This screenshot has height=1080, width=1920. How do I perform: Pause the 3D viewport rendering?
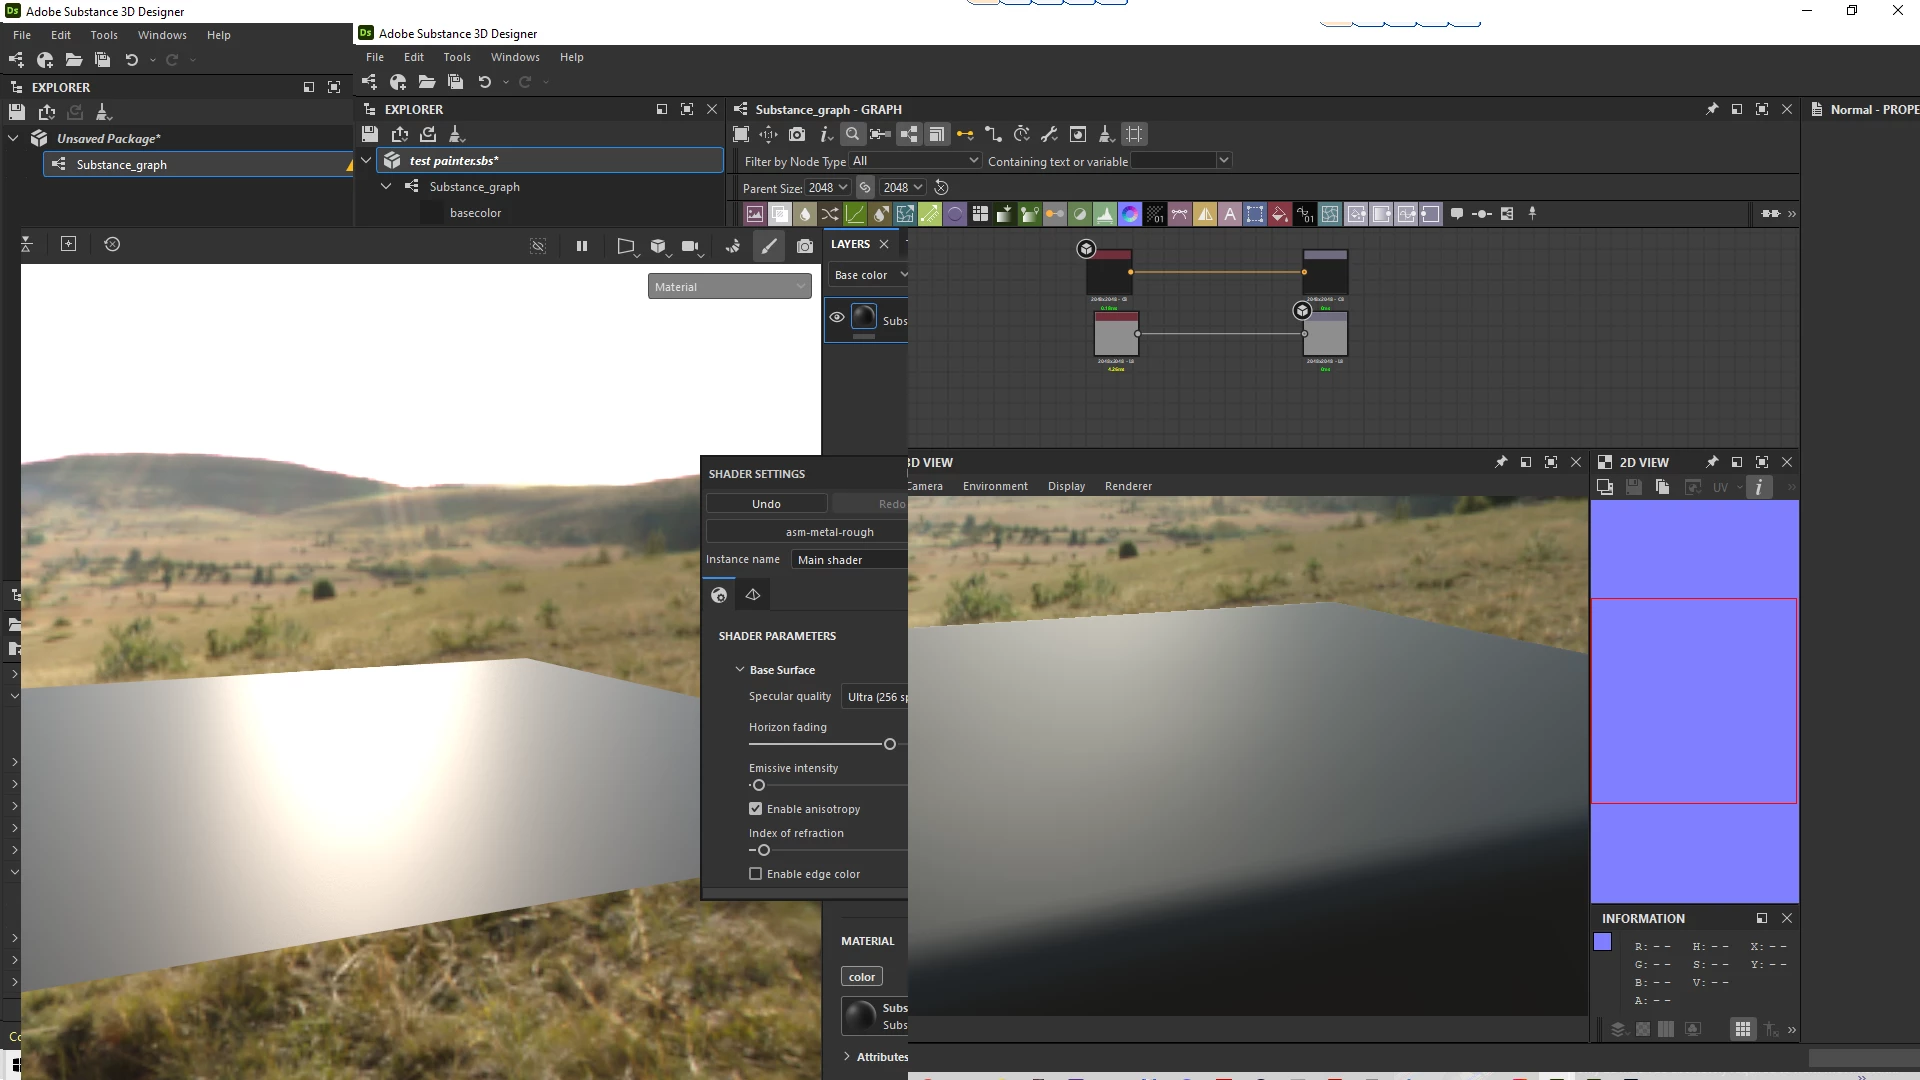[x=582, y=246]
